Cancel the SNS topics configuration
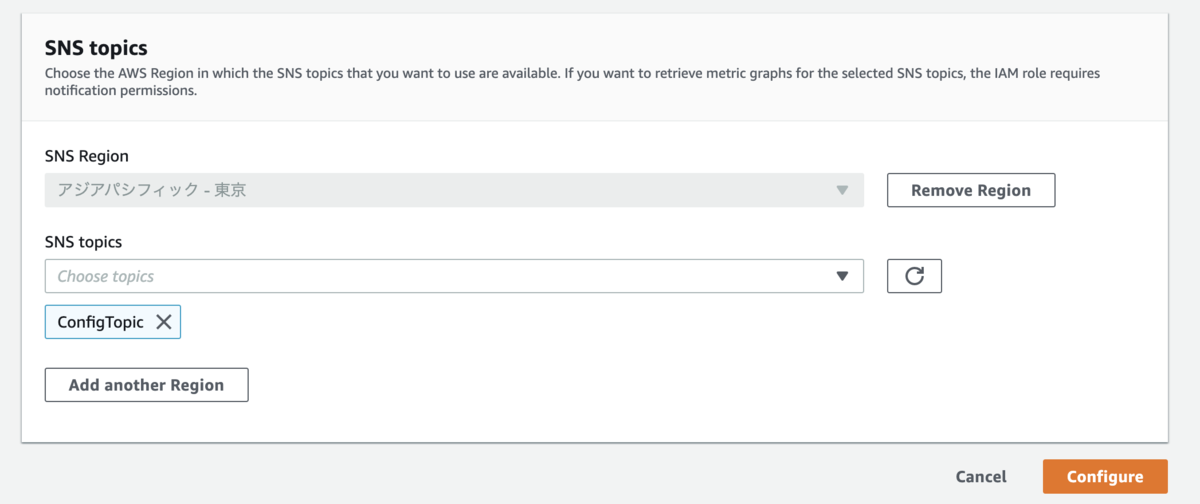1200x504 pixels. point(981,477)
